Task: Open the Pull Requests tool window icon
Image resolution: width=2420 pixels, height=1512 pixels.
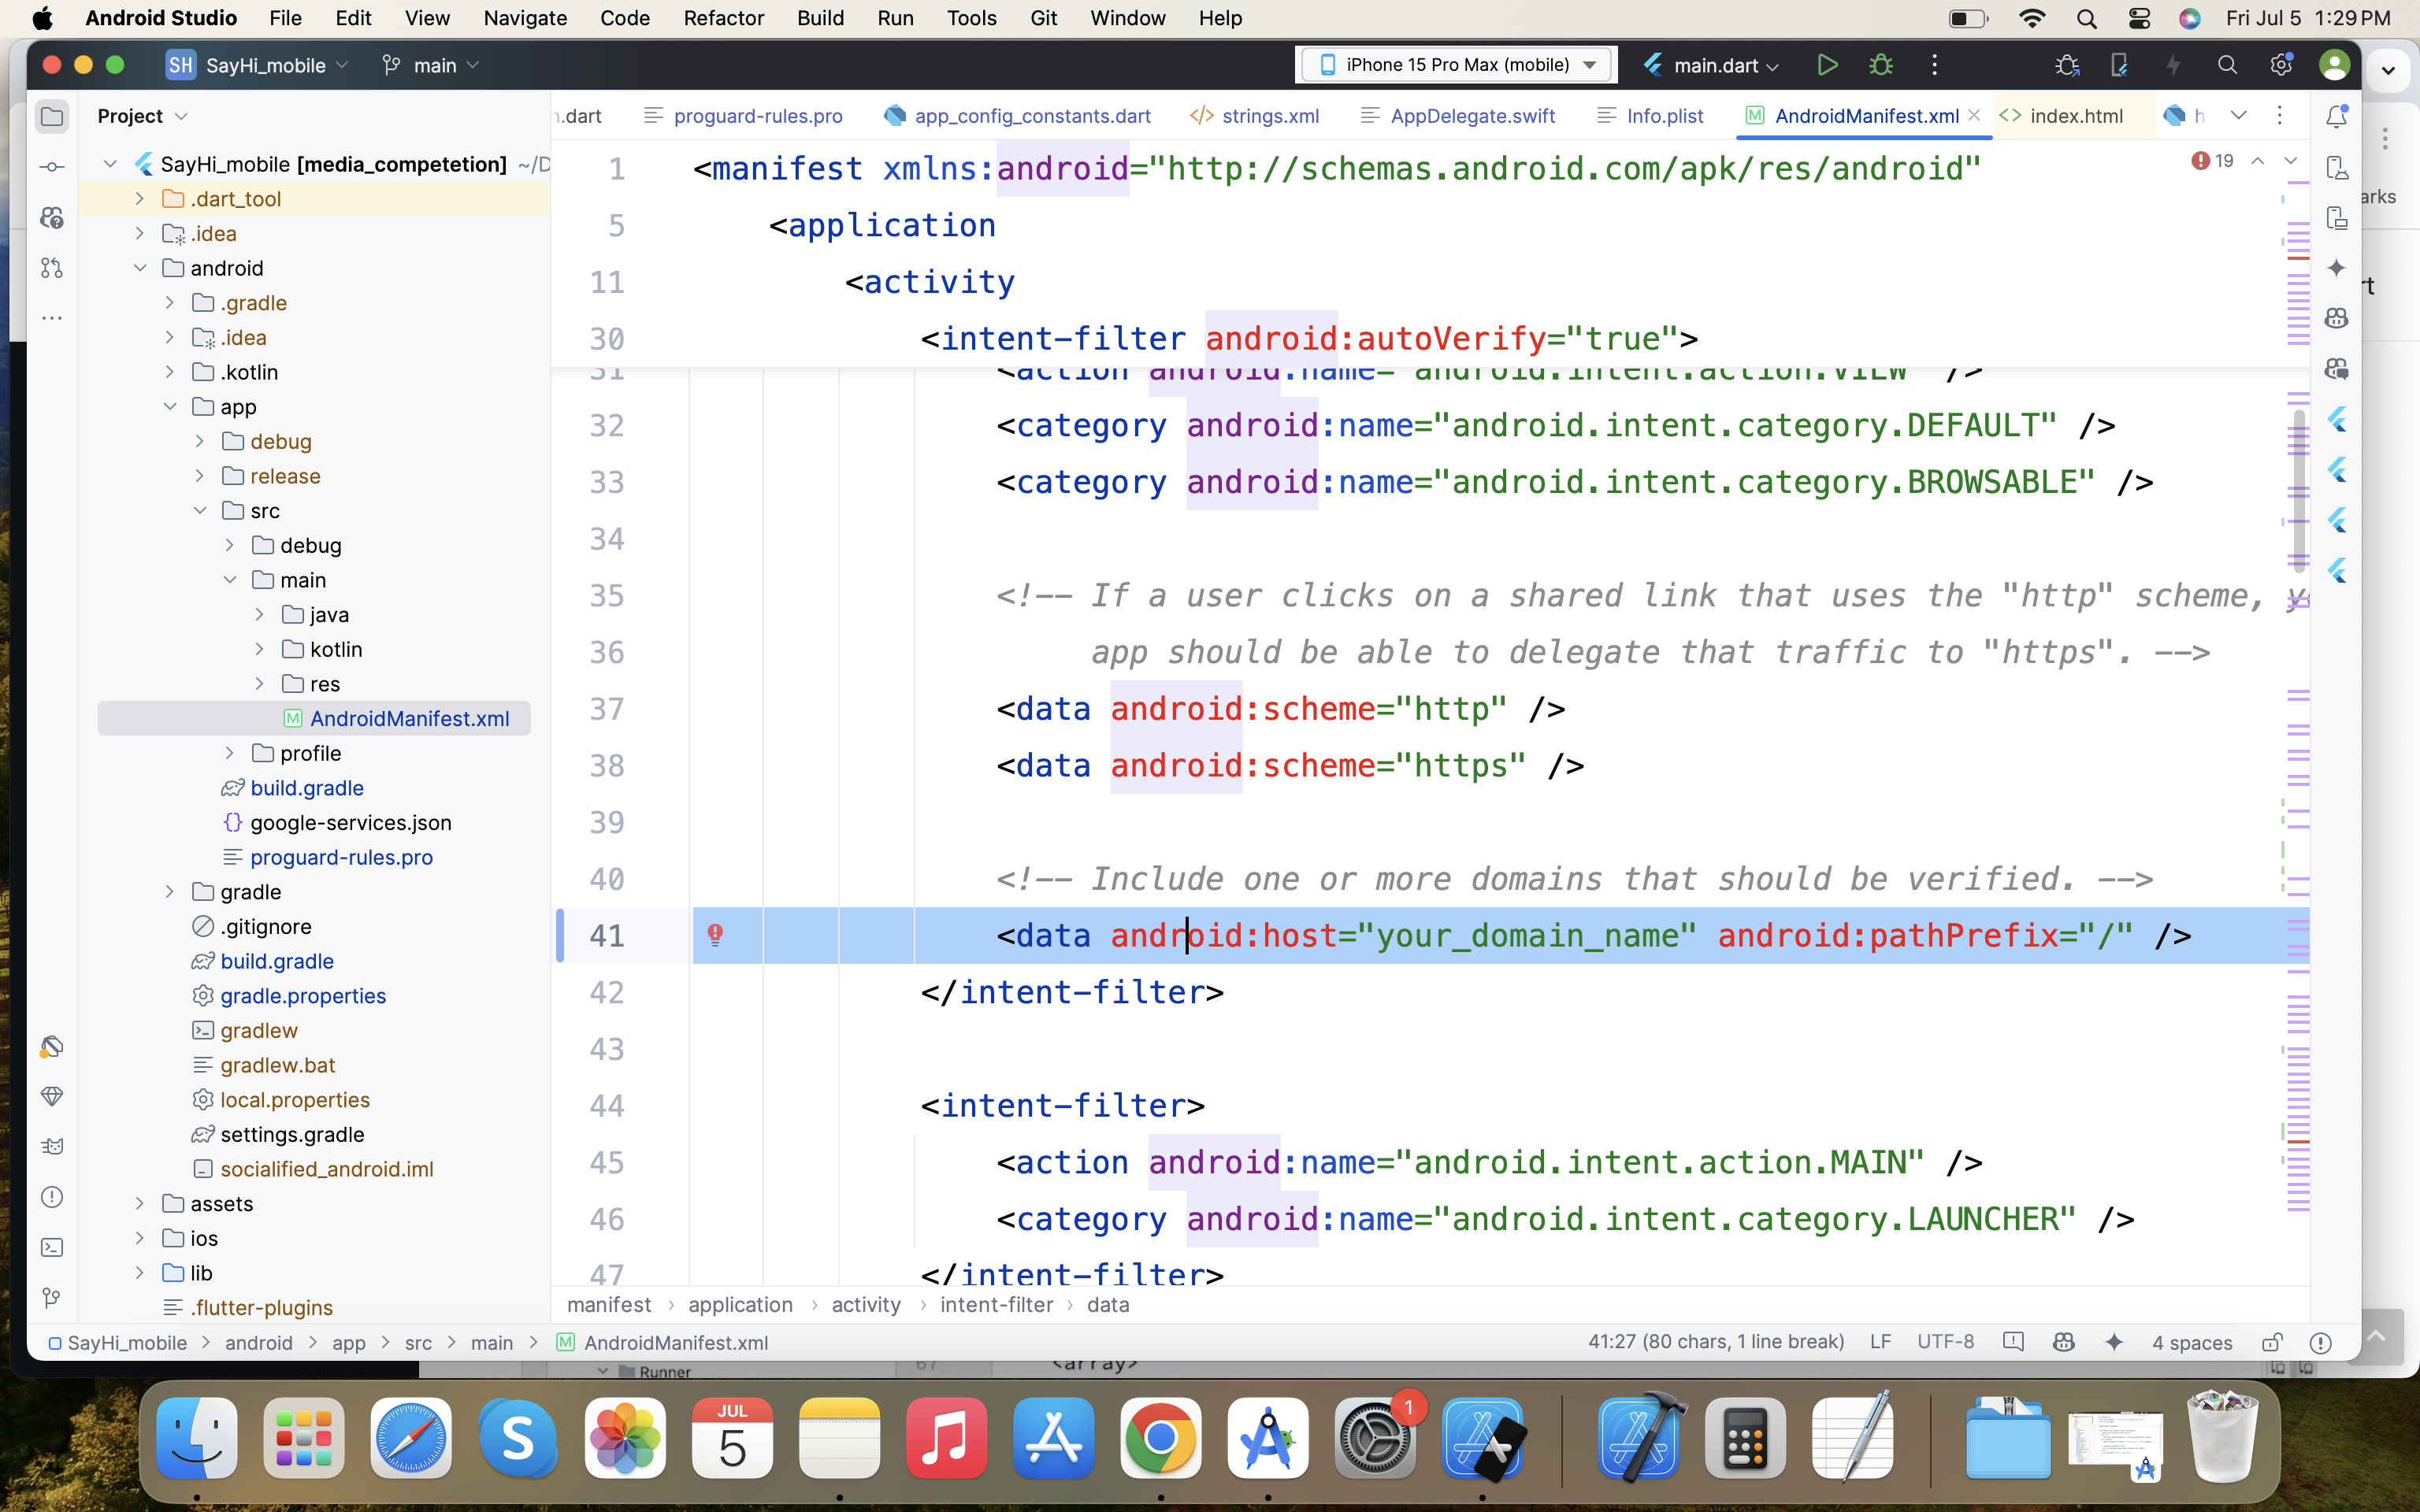Action: [x=52, y=268]
